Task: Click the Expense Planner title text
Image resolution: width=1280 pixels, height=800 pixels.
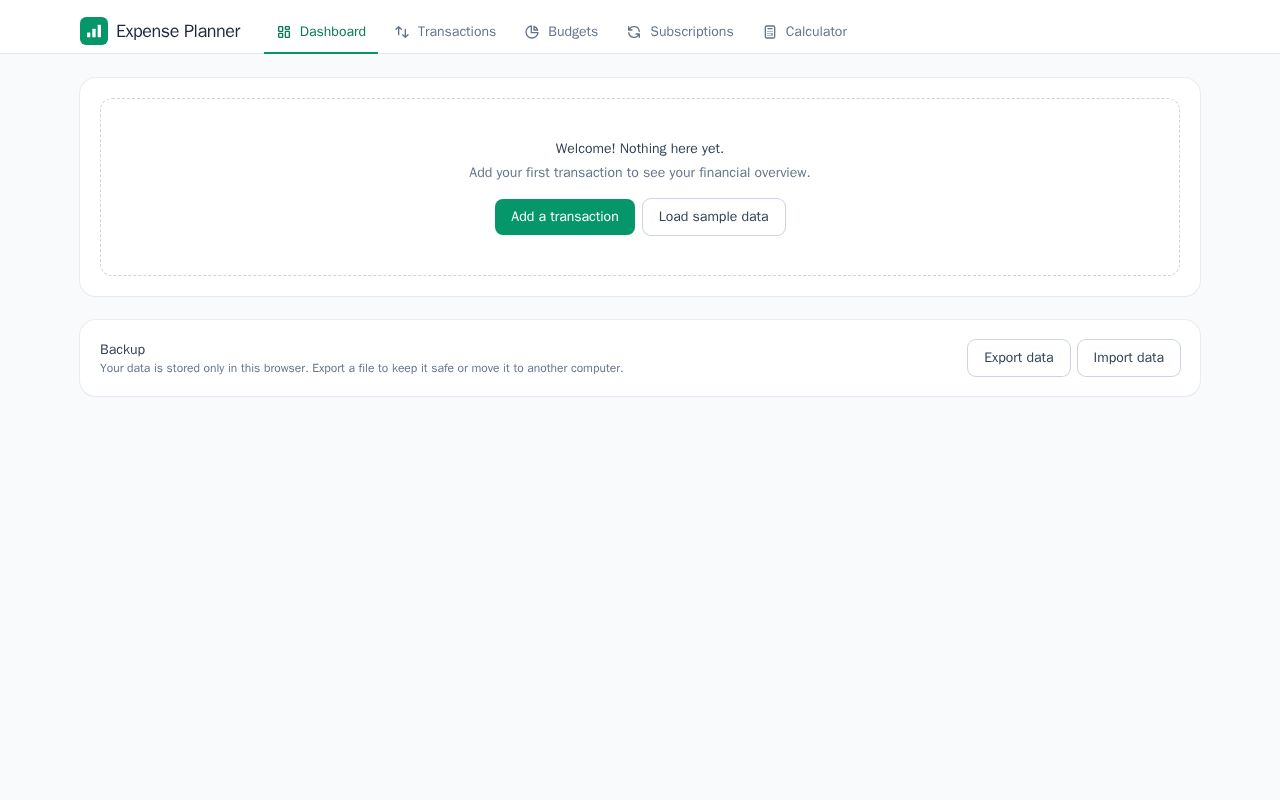Action: [178, 31]
